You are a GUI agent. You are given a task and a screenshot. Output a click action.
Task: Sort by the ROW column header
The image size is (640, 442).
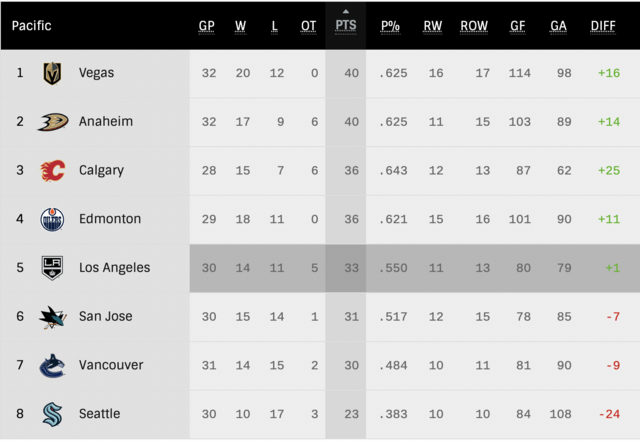(x=474, y=26)
